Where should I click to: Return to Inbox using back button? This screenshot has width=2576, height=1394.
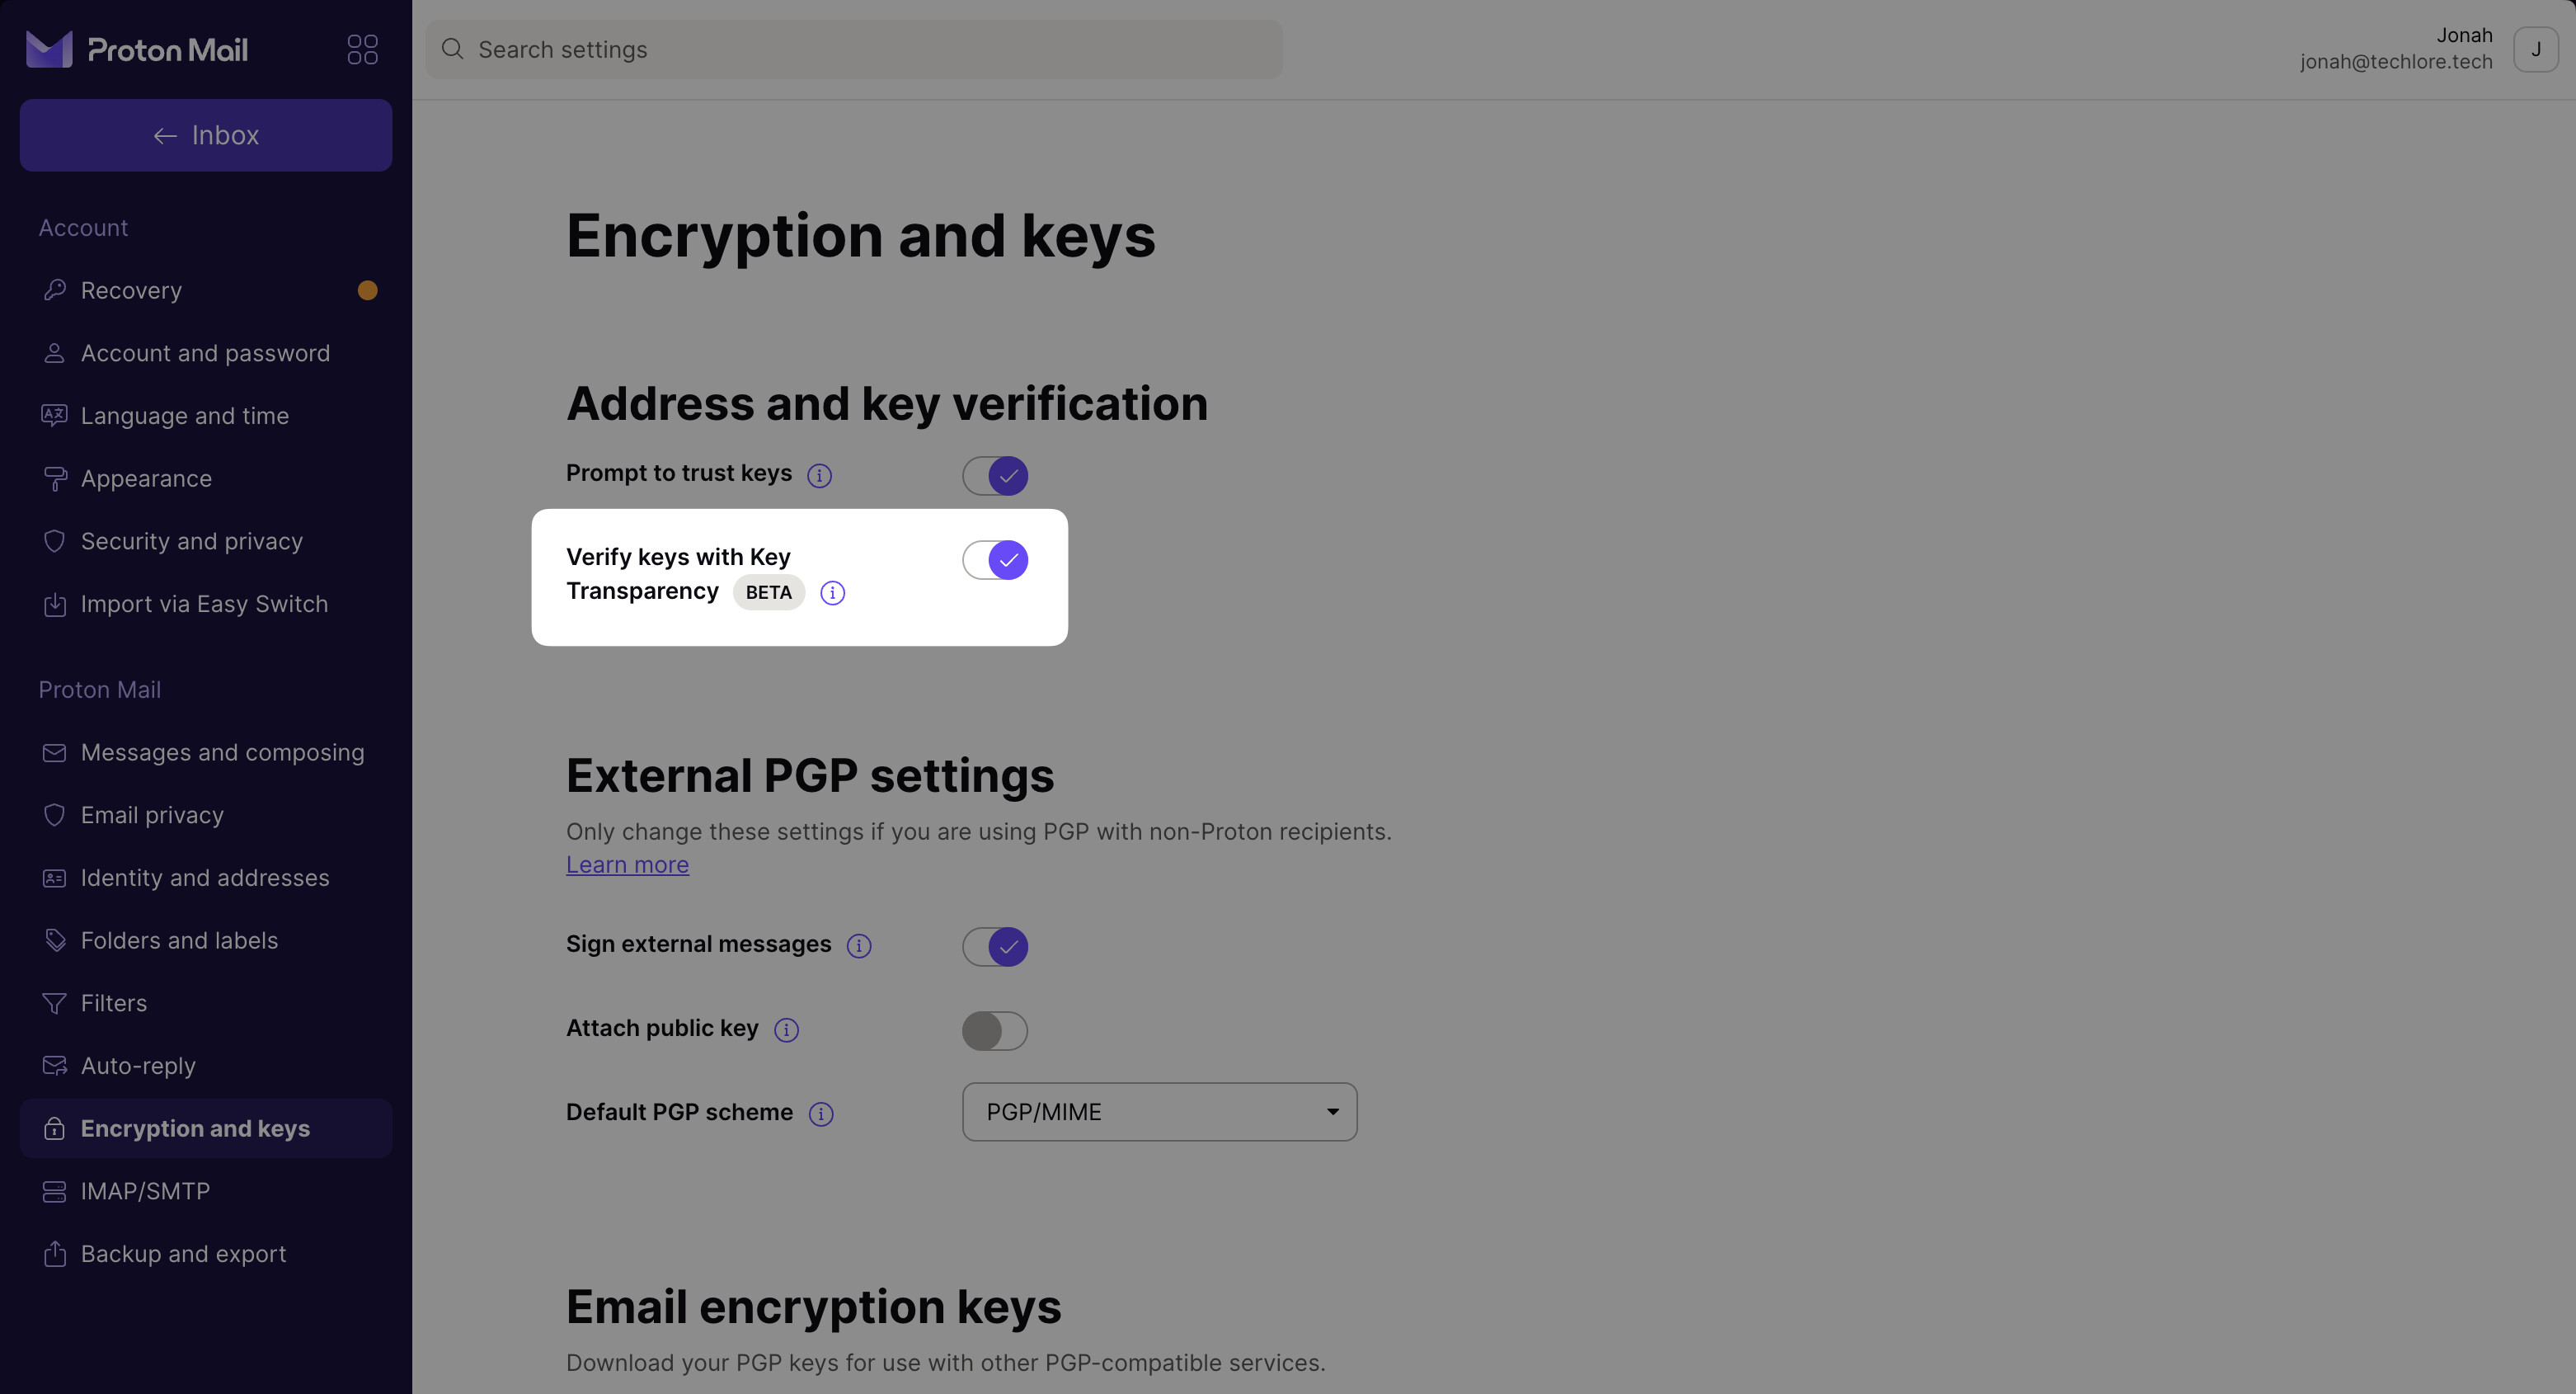[x=205, y=135]
